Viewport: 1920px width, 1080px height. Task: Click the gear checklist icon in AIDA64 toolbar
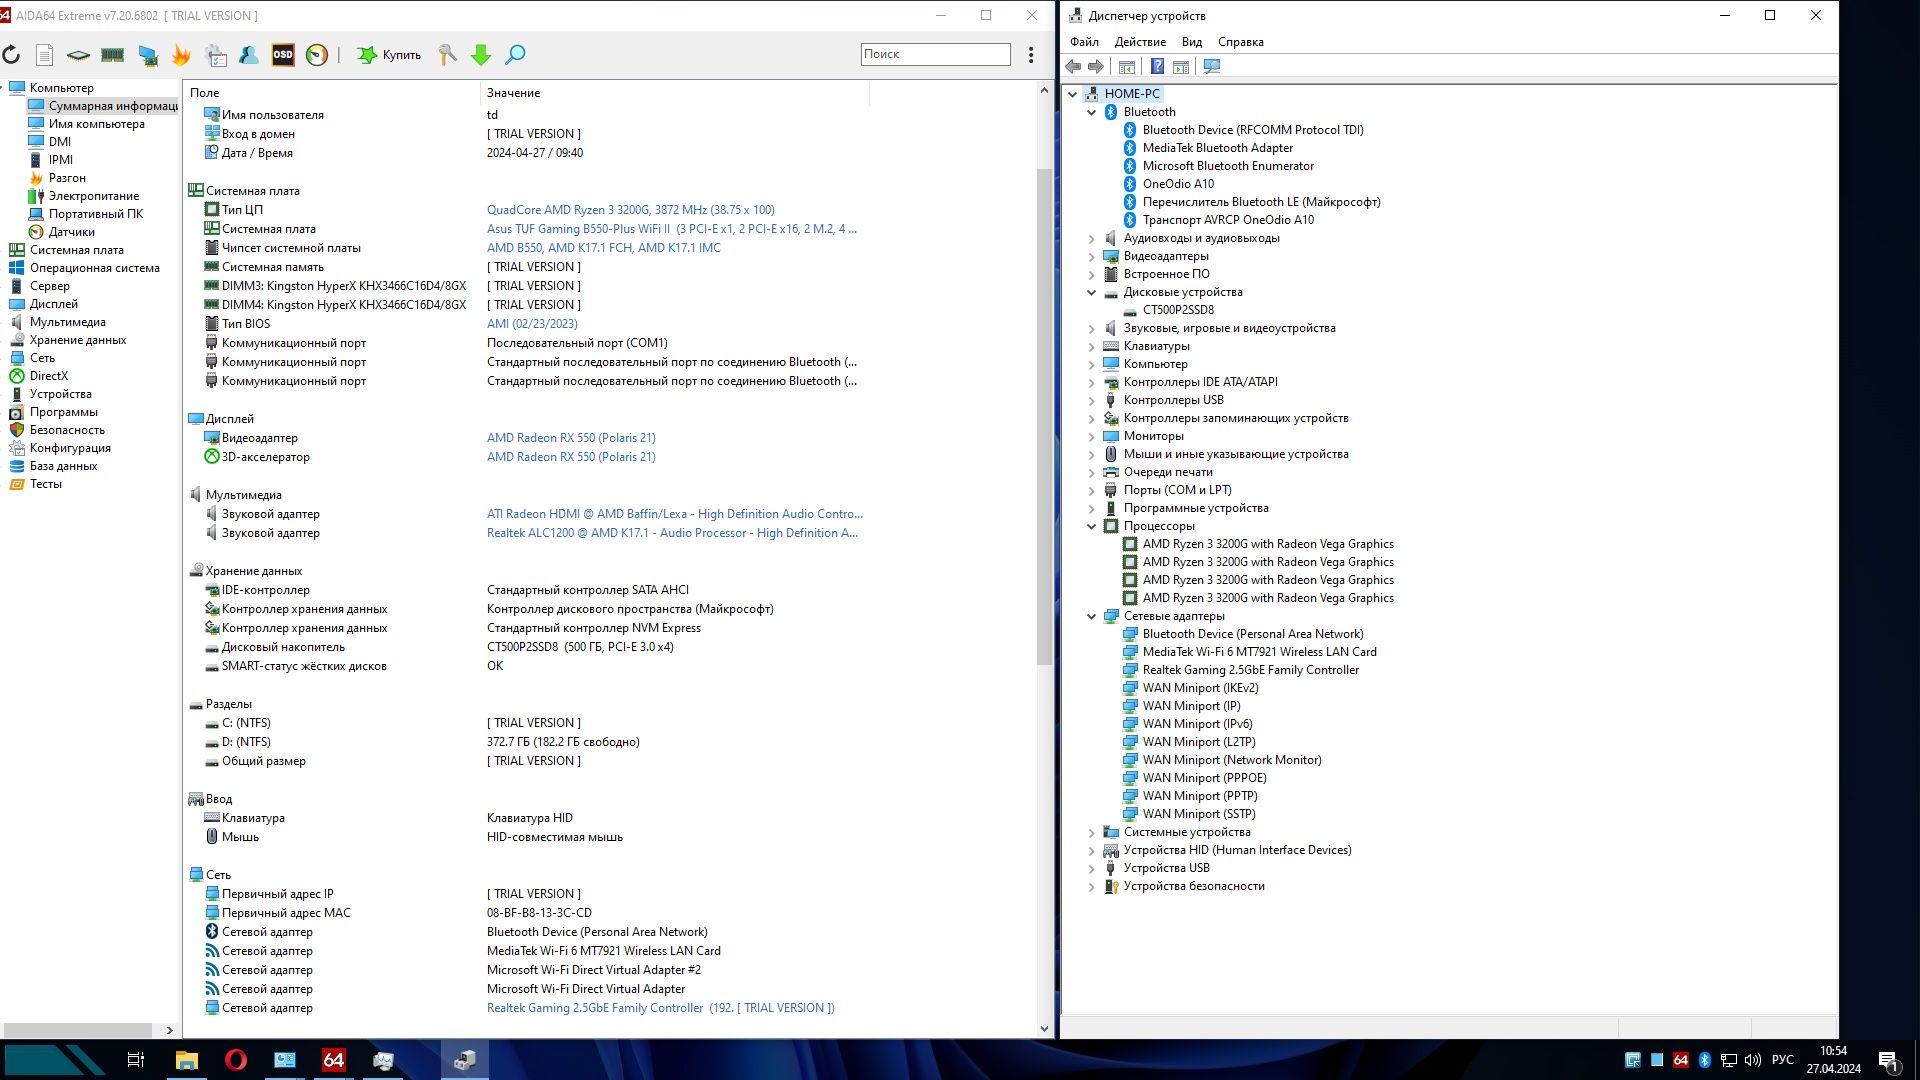(215, 55)
